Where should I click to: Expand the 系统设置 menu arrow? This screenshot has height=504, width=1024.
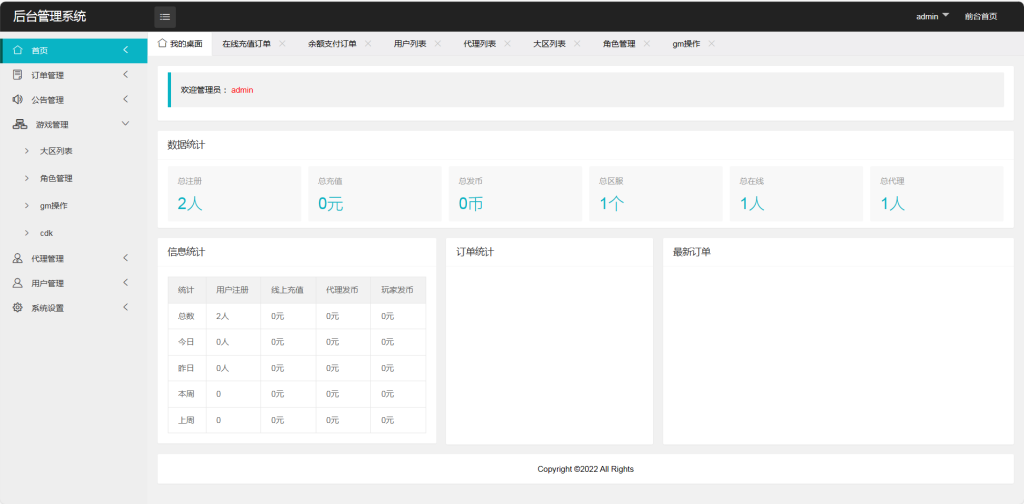tap(125, 308)
